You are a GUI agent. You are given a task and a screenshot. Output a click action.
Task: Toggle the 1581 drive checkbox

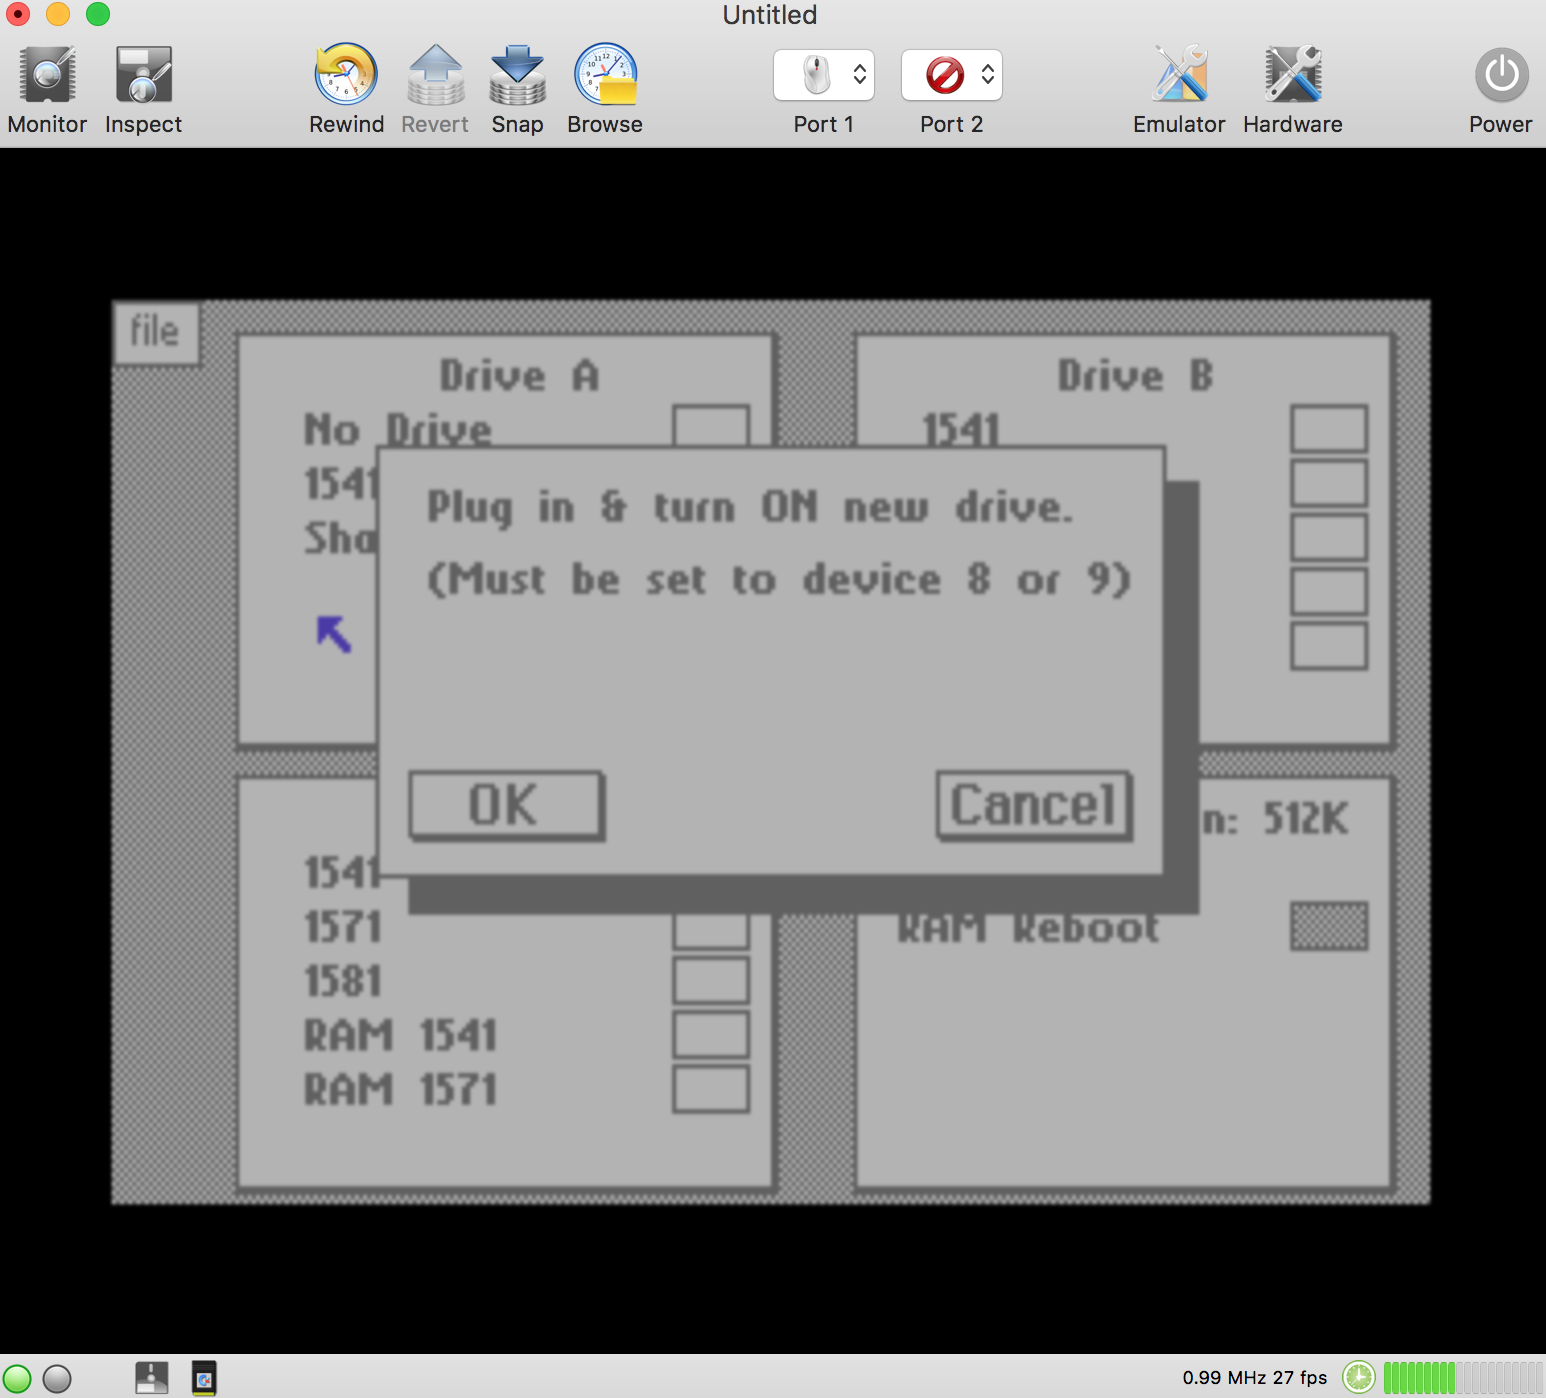[x=711, y=980]
